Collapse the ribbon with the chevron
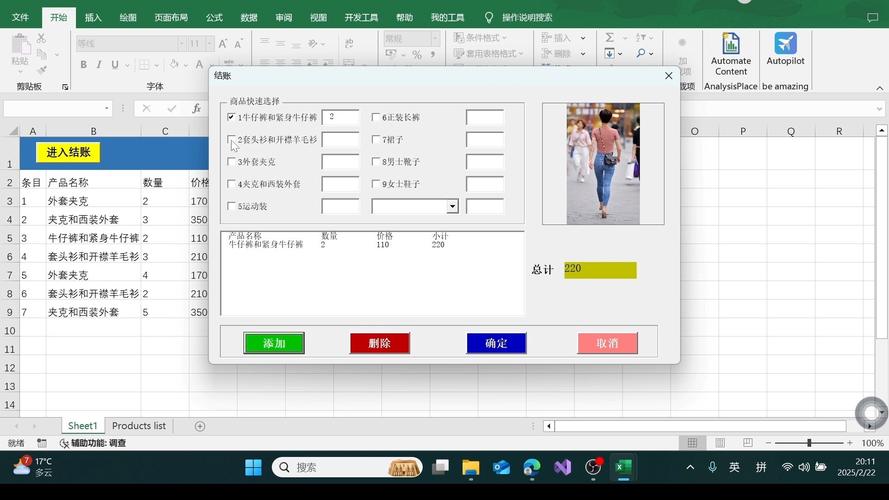The height and width of the screenshot is (500, 889). pyautogui.click(x=879, y=88)
